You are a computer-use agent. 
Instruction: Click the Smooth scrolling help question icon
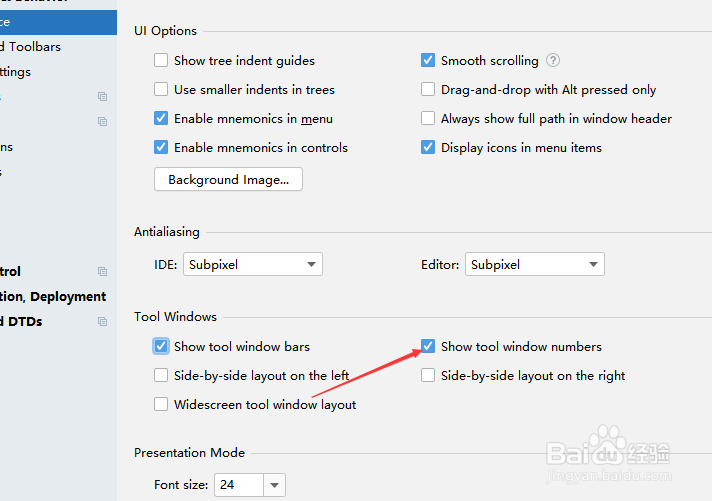click(x=553, y=60)
